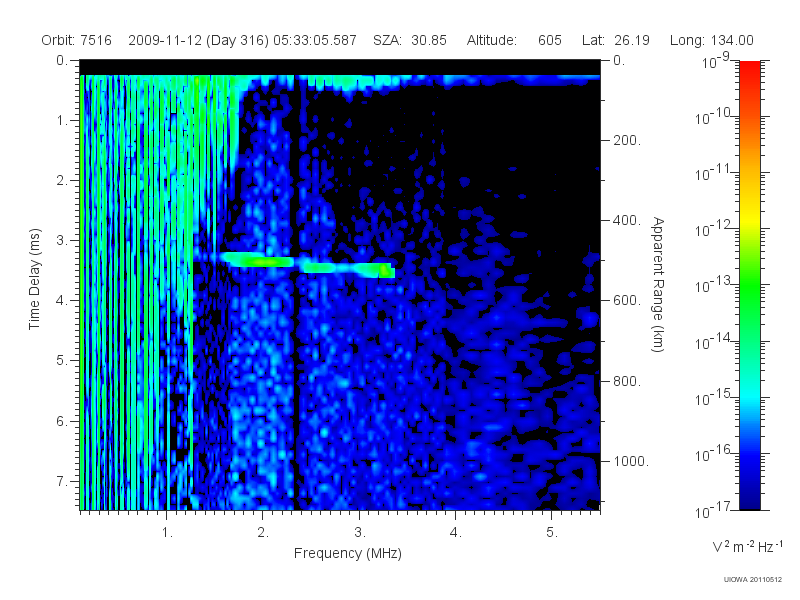Click the bright green echo trace near 2 MHz
The width and height of the screenshot is (800, 600).
260,261
